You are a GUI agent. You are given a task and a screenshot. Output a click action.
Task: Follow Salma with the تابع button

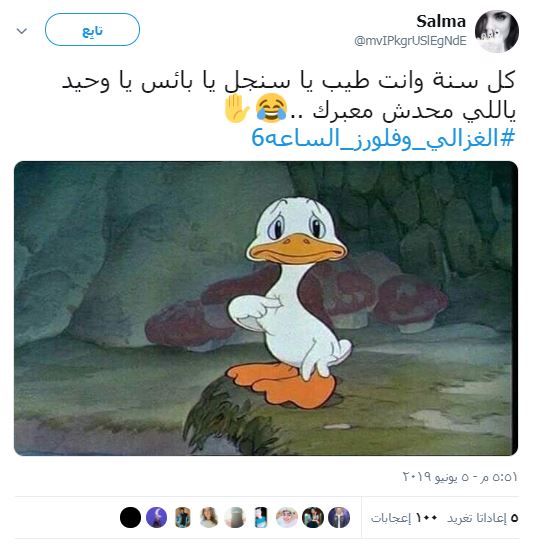click(92, 30)
